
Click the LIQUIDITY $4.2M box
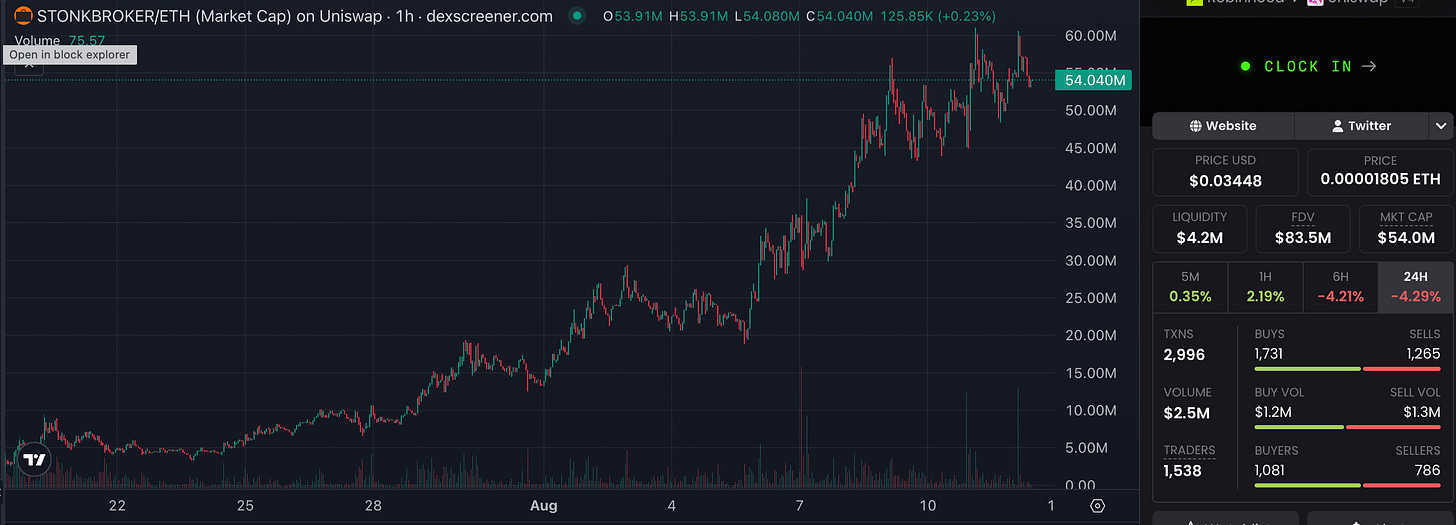tap(1199, 228)
